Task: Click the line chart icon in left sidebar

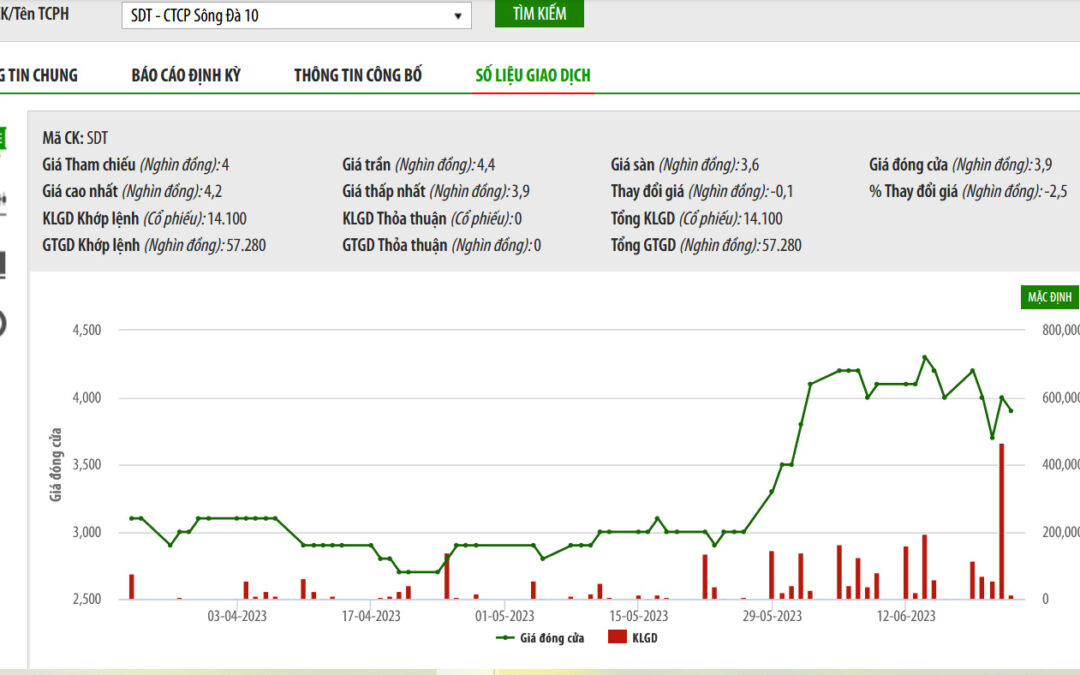Action: (x=2, y=200)
